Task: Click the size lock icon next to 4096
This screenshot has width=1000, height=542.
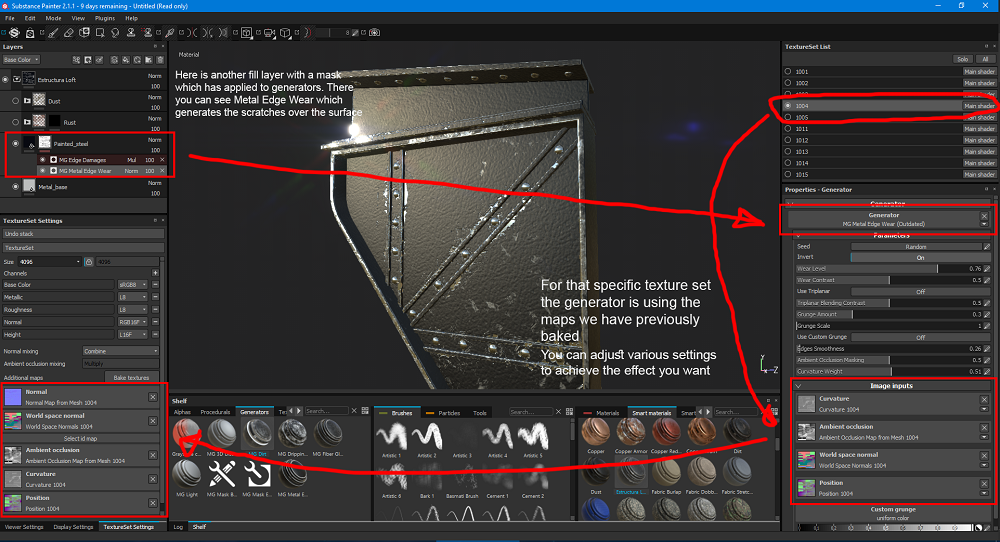Action: click(89, 262)
